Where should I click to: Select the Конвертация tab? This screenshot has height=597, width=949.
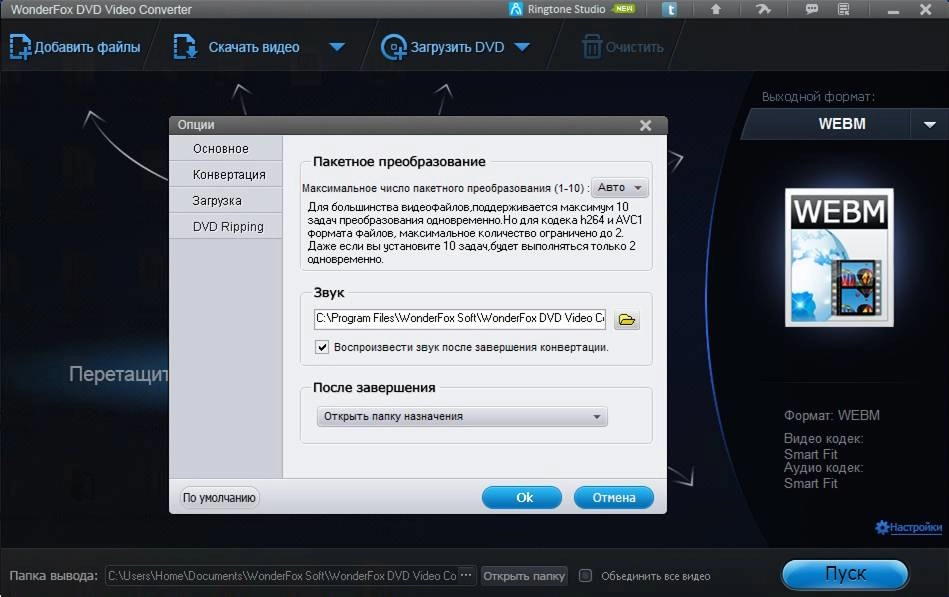pos(226,174)
